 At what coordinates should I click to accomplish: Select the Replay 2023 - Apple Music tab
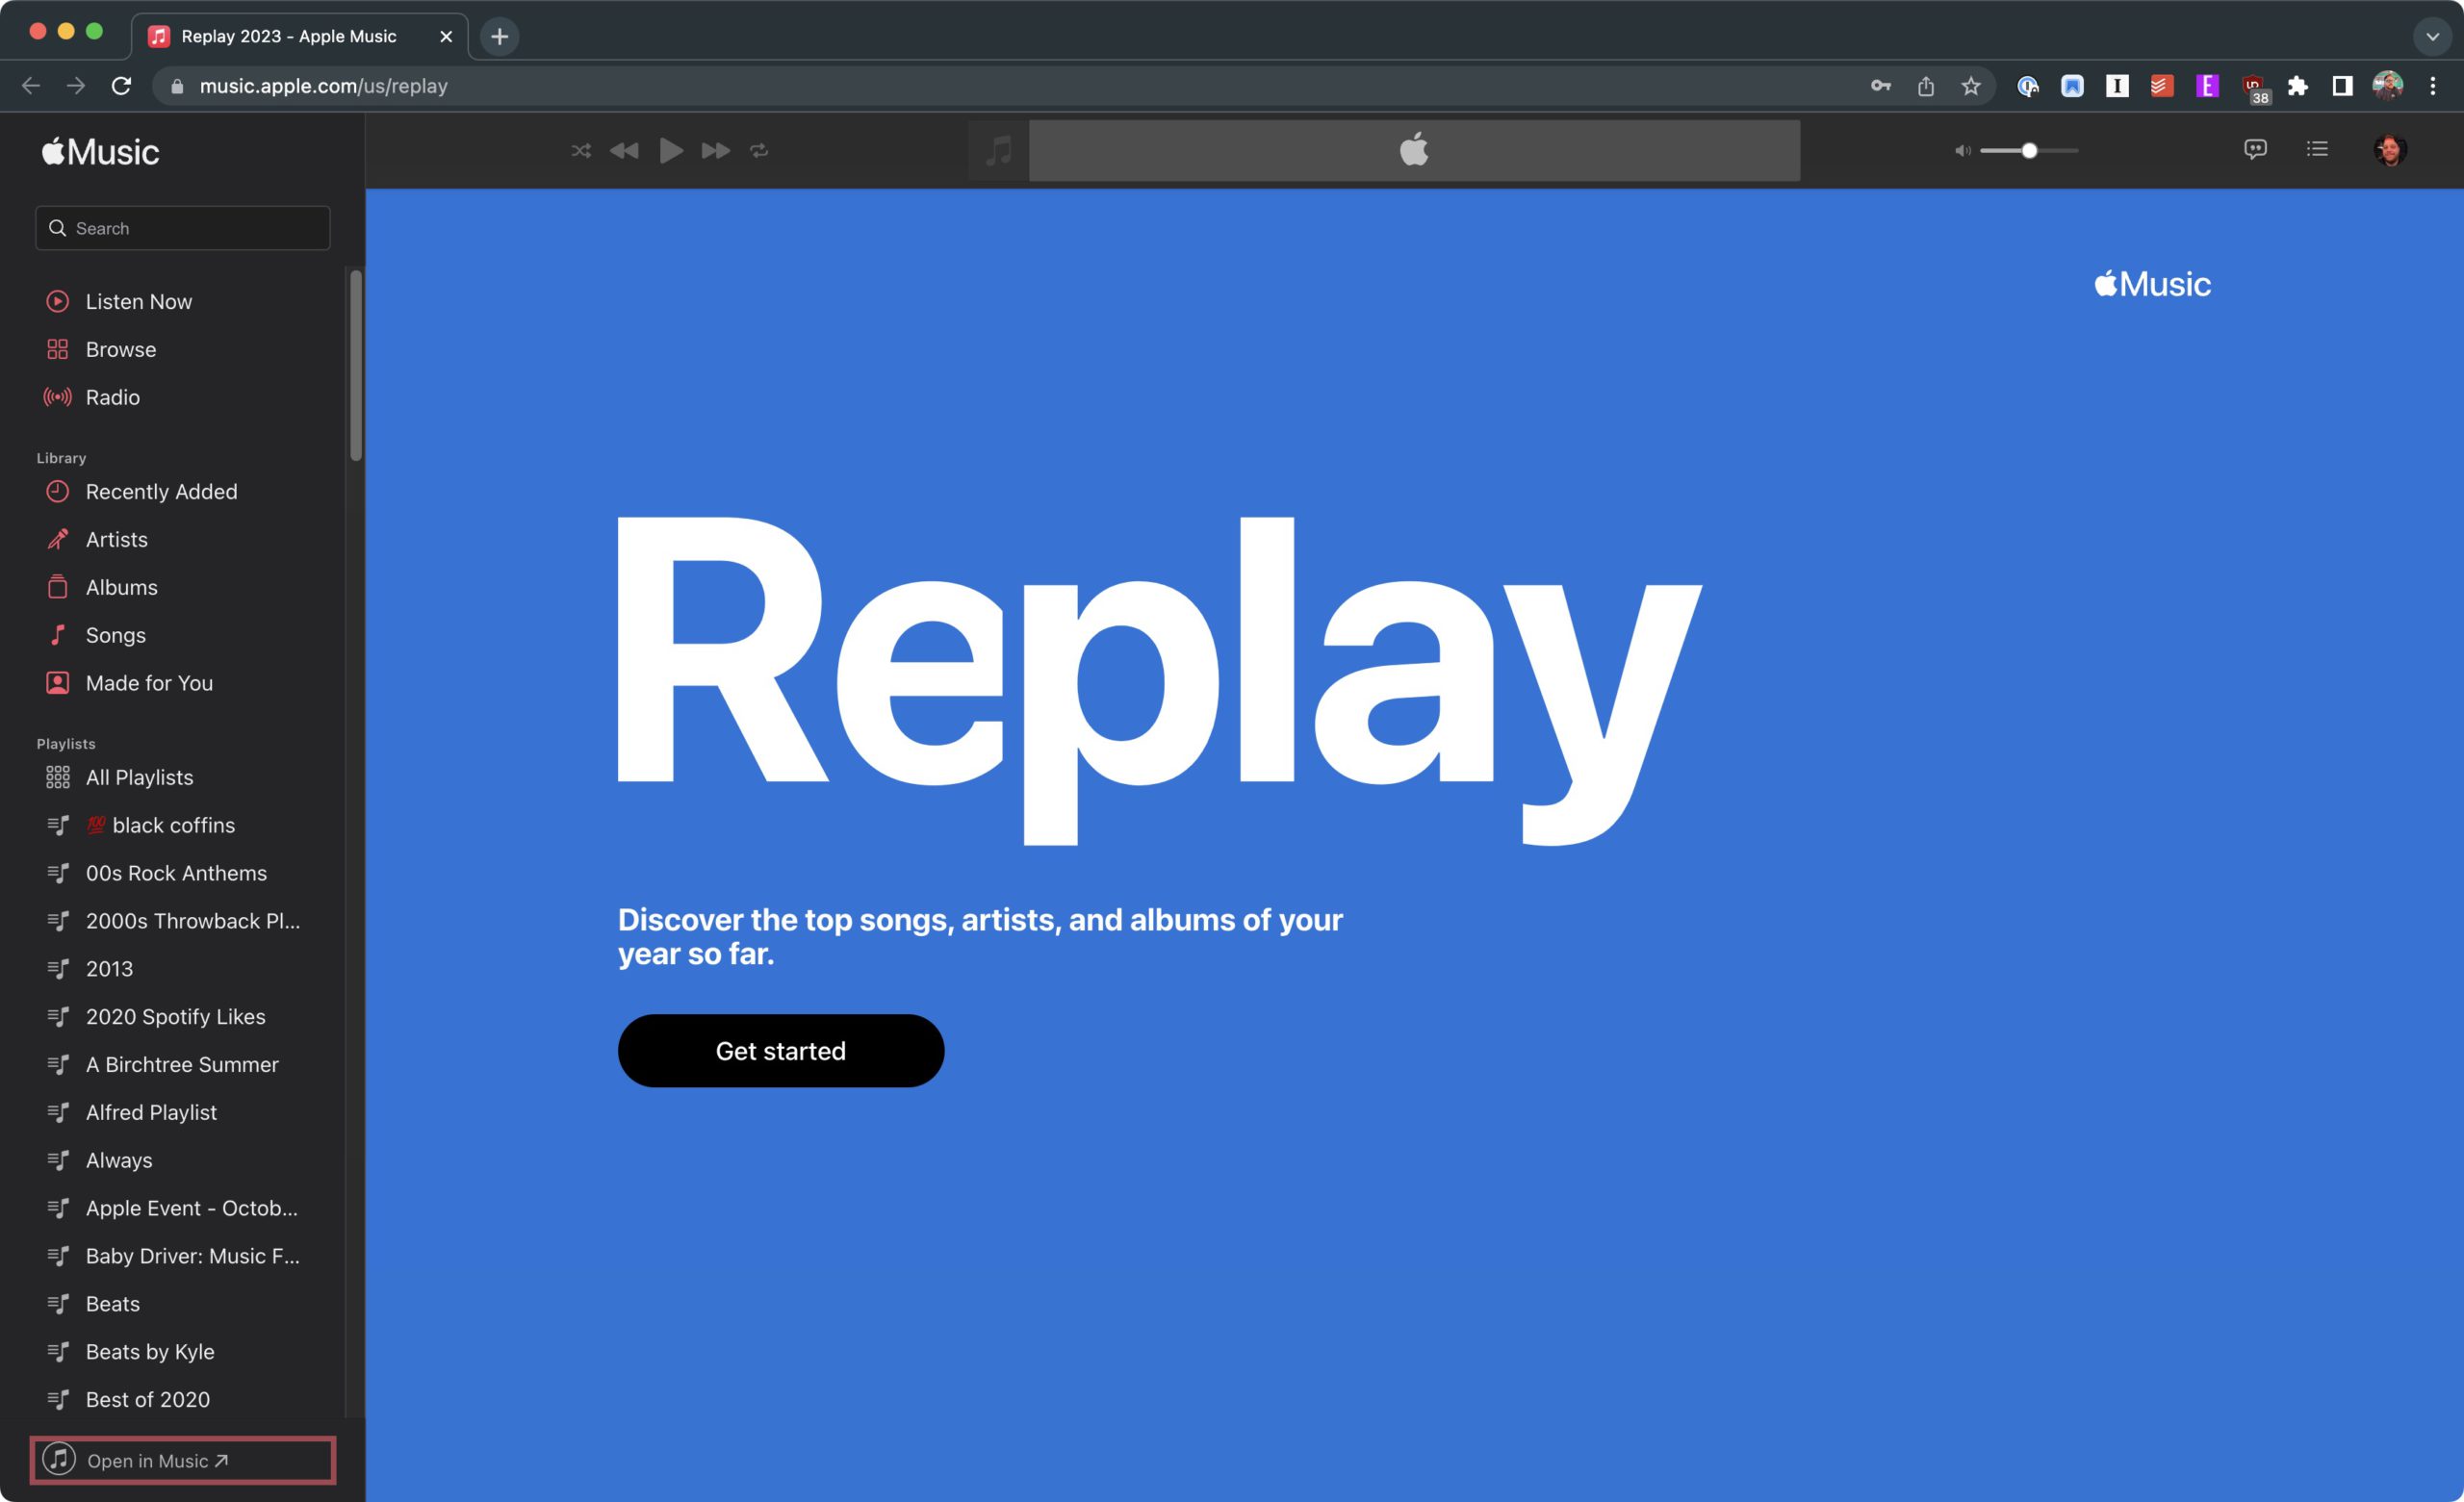coord(299,37)
